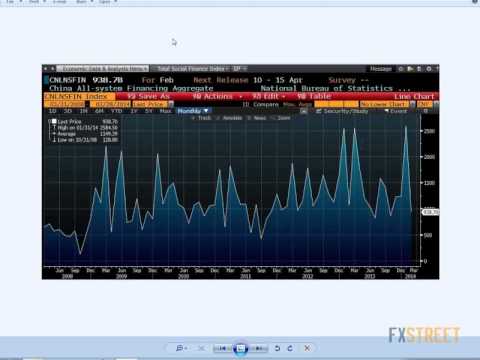
Task: Expand the Edit dropdown in red toolbar
Action: pyautogui.click(x=269, y=96)
